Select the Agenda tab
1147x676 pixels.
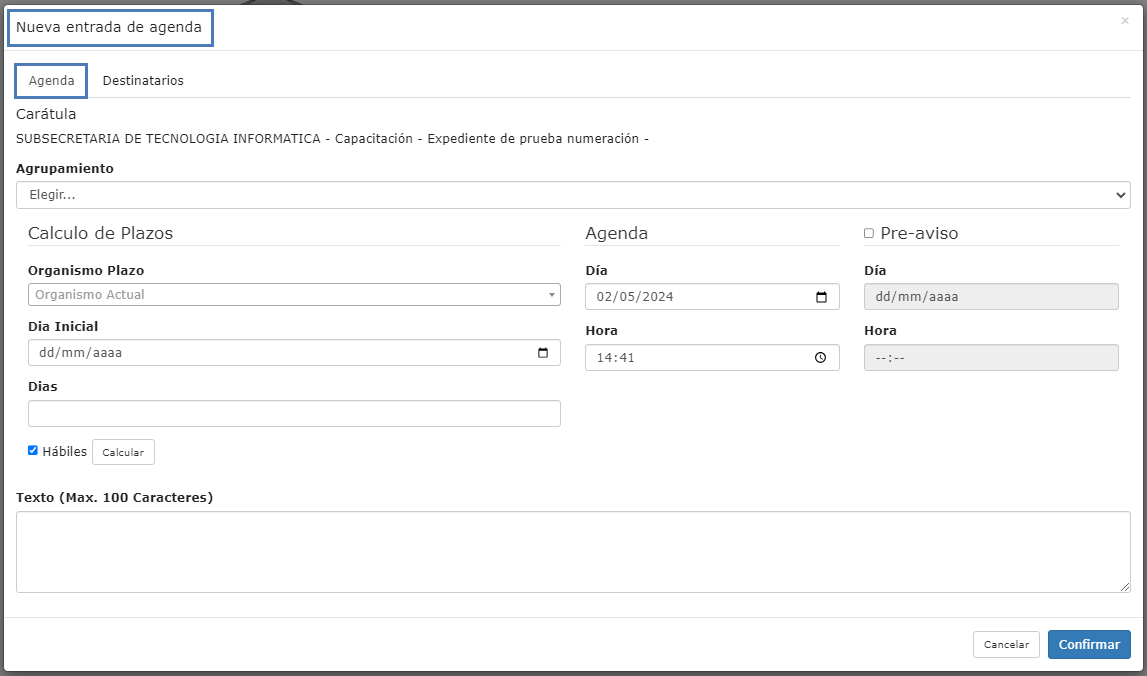pyautogui.click(x=51, y=81)
